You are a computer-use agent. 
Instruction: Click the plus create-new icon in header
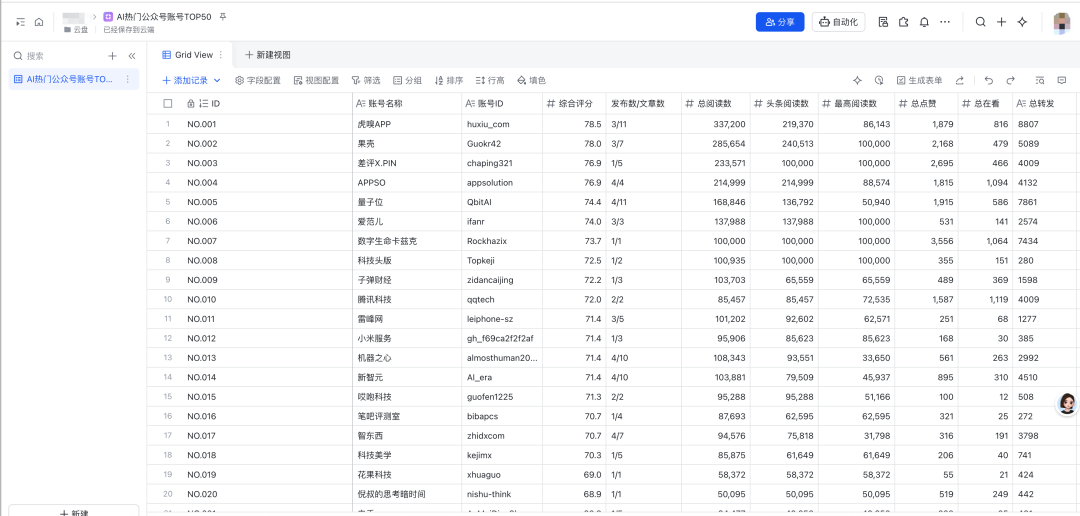[x=1001, y=22]
